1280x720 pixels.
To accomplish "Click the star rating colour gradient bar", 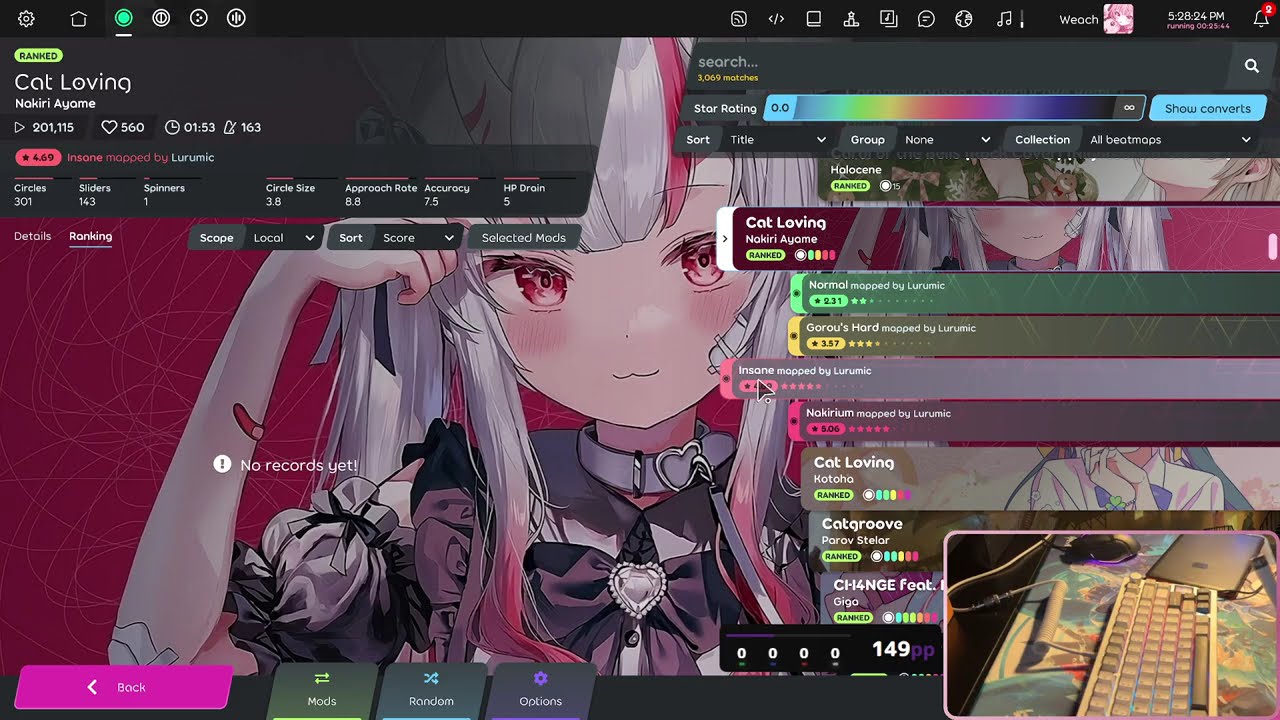I will coord(956,108).
